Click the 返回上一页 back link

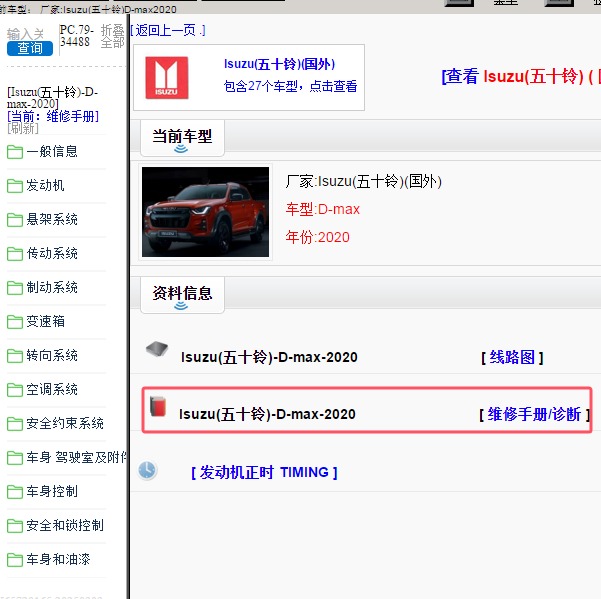pyautogui.click(x=168, y=30)
